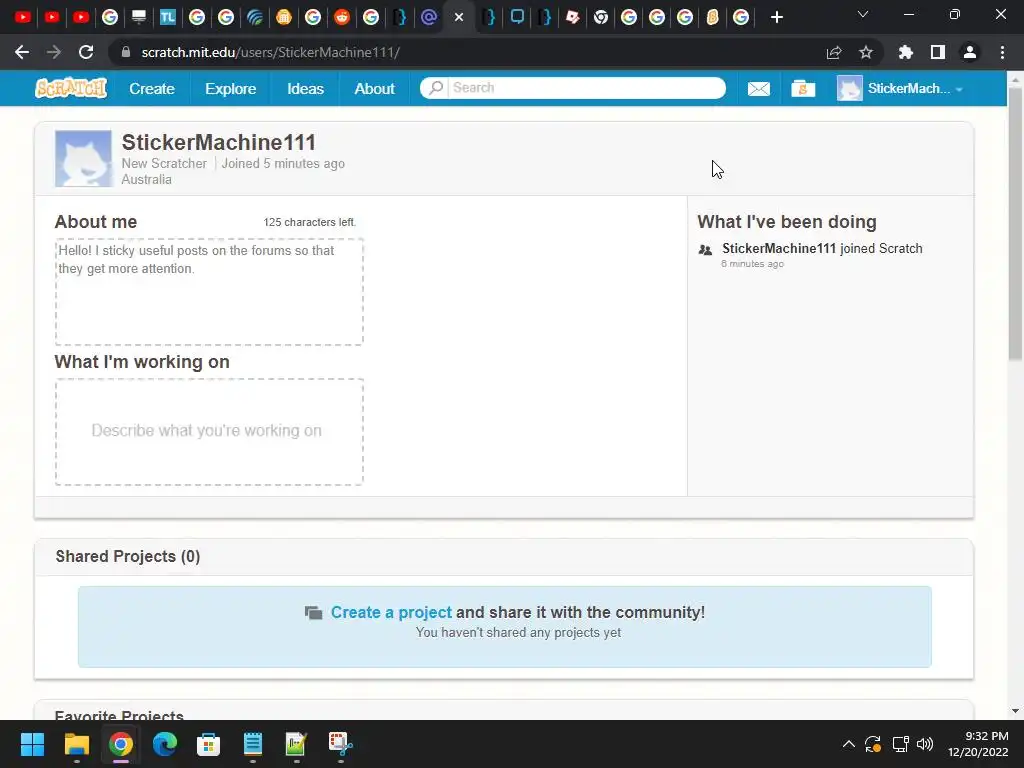Click the 'Australia' location text
Viewport: 1024px width, 768px height.
pyautogui.click(x=146, y=180)
